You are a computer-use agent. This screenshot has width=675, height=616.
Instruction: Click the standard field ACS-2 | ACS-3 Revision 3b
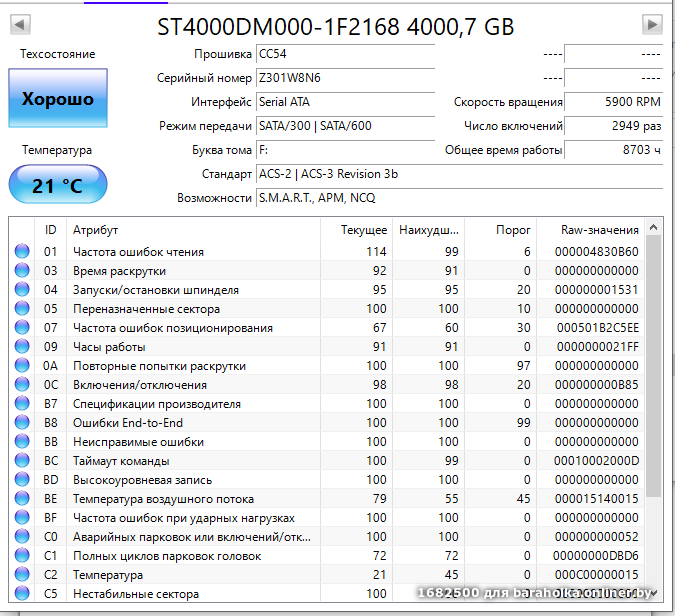pyautogui.click(x=459, y=174)
